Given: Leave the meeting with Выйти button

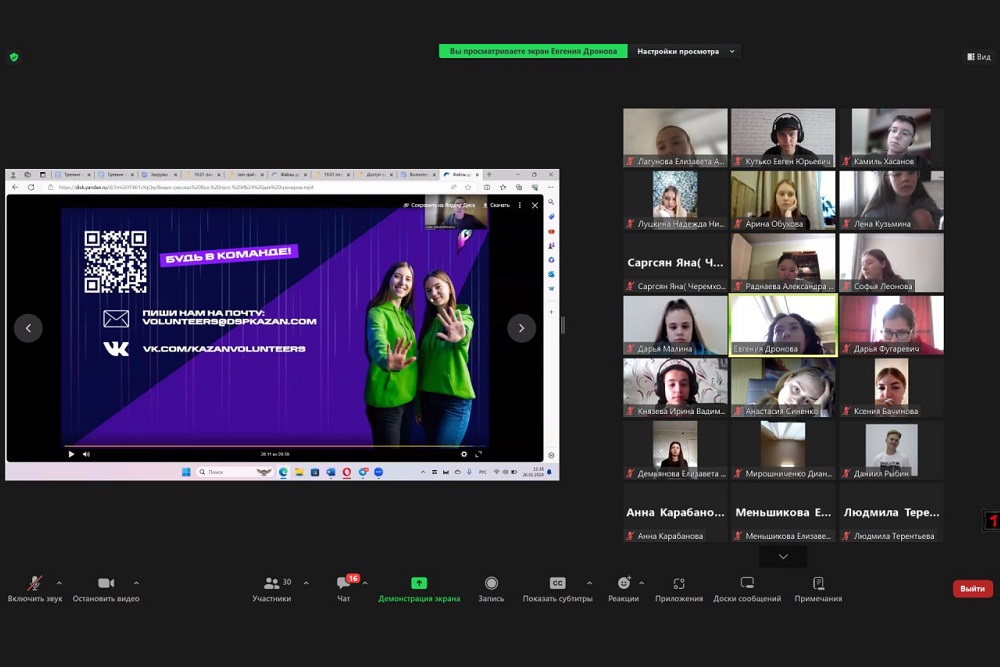Looking at the screenshot, I should point(972,589).
